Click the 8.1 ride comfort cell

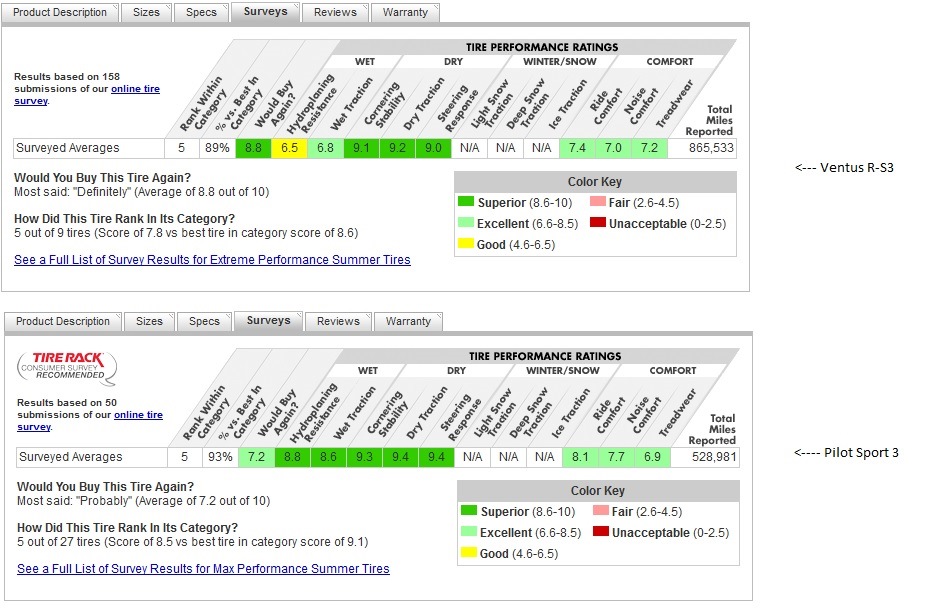580,457
